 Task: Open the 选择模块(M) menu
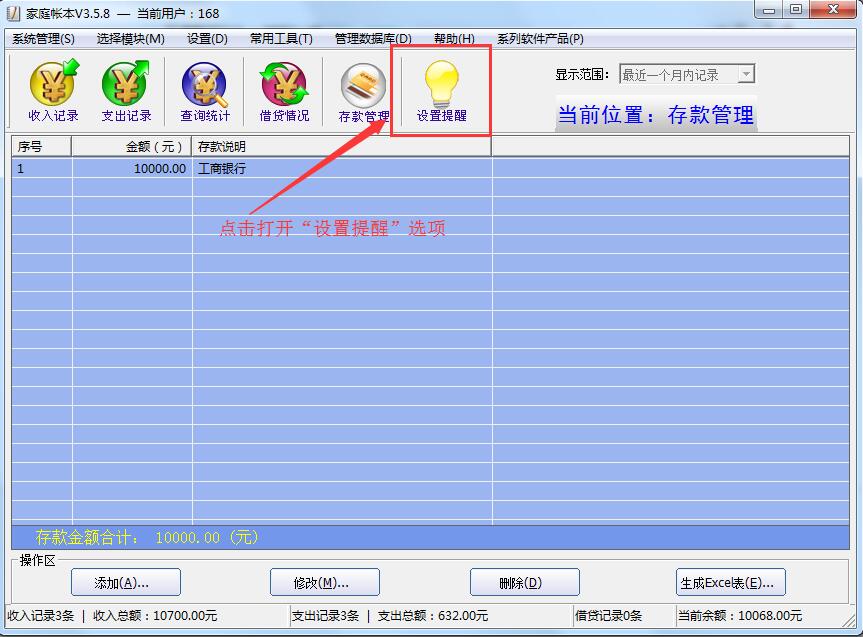pos(130,39)
